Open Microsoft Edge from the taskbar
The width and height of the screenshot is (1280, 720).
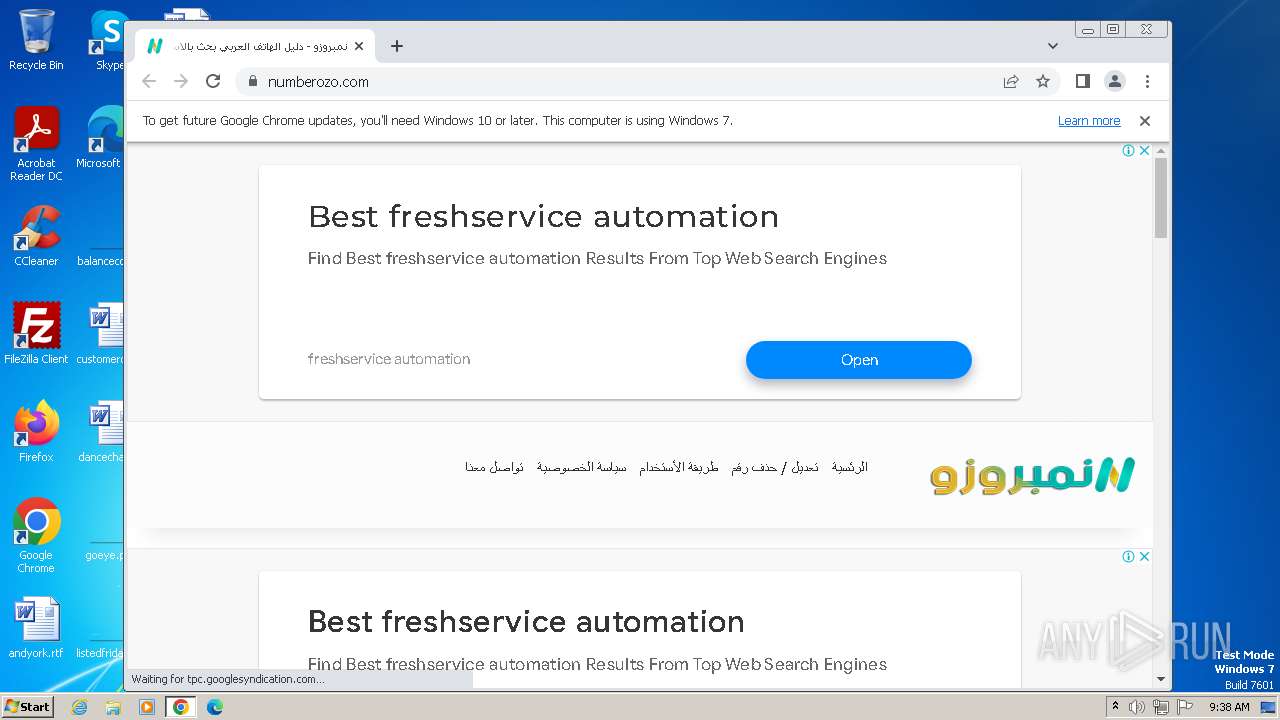click(214, 707)
